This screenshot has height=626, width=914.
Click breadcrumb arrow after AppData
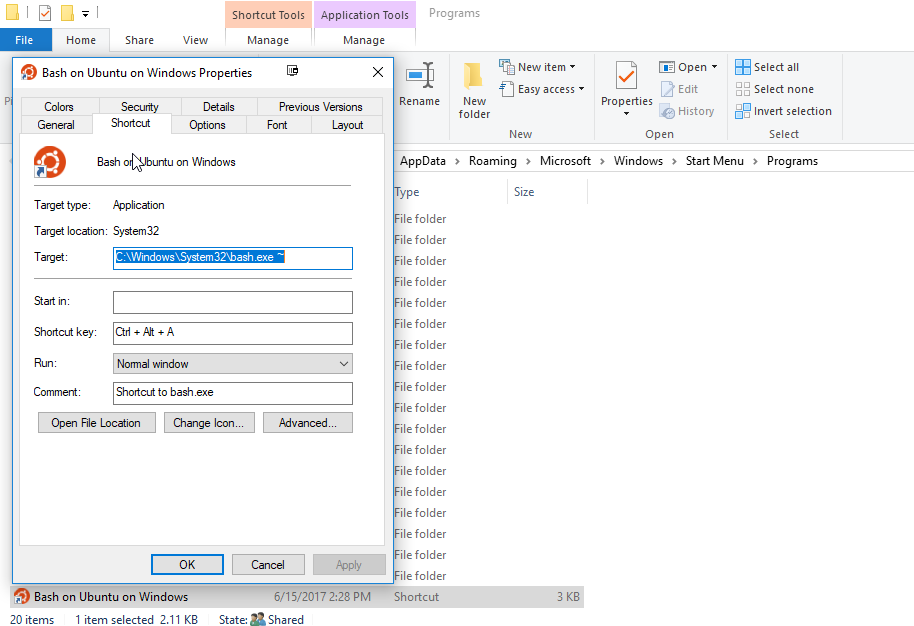(x=457, y=161)
